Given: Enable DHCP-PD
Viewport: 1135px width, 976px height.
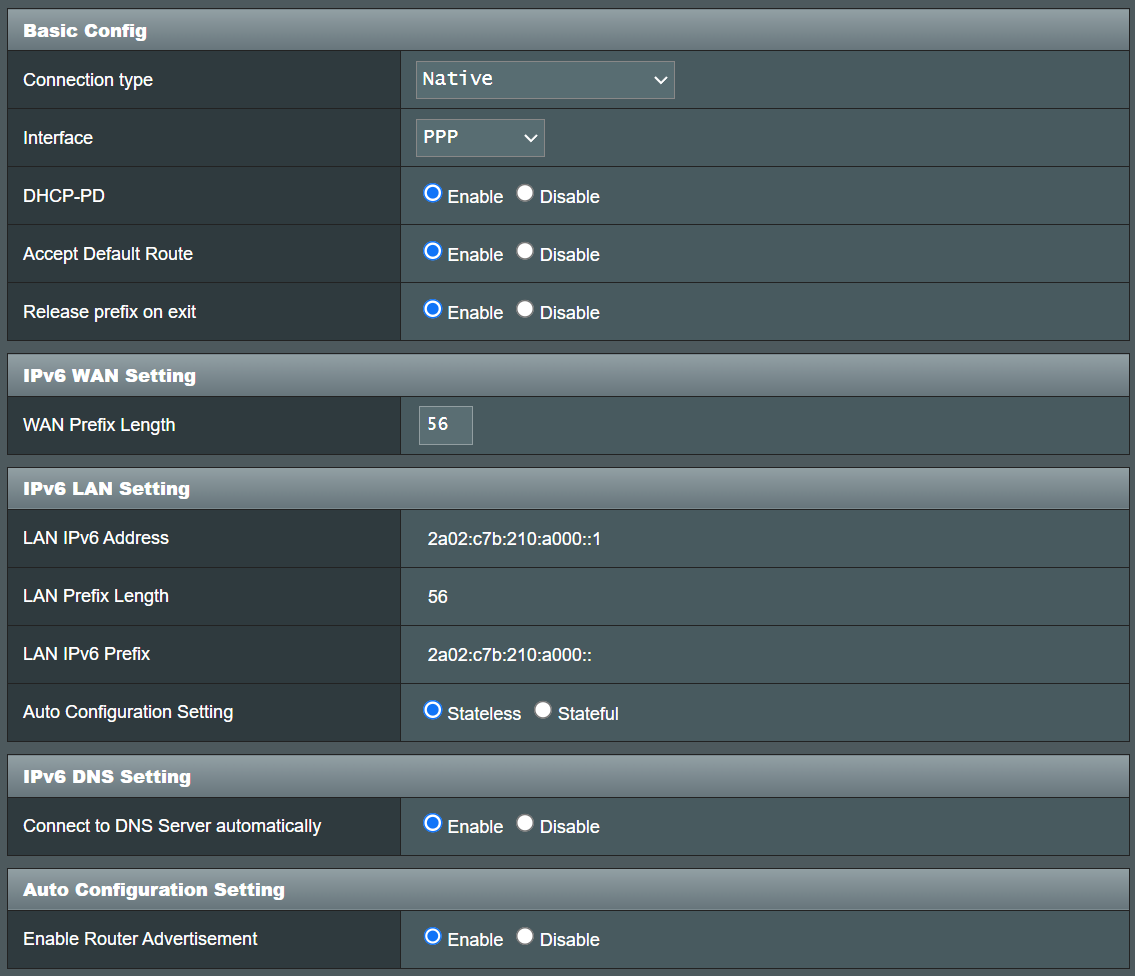Looking at the screenshot, I should [x=432, y=193].
